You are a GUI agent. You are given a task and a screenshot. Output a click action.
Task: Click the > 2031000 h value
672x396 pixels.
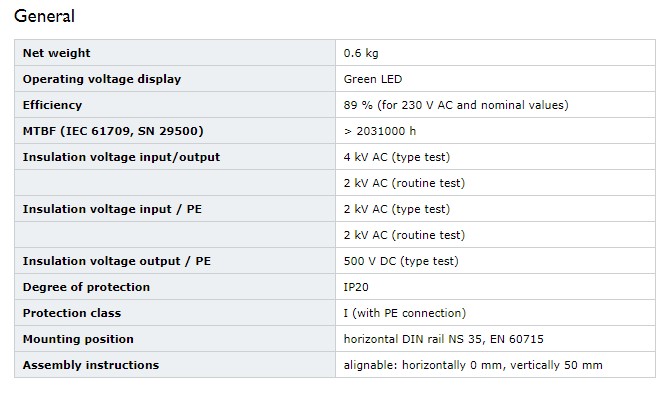pyautogui.click(x=380, y=131)
